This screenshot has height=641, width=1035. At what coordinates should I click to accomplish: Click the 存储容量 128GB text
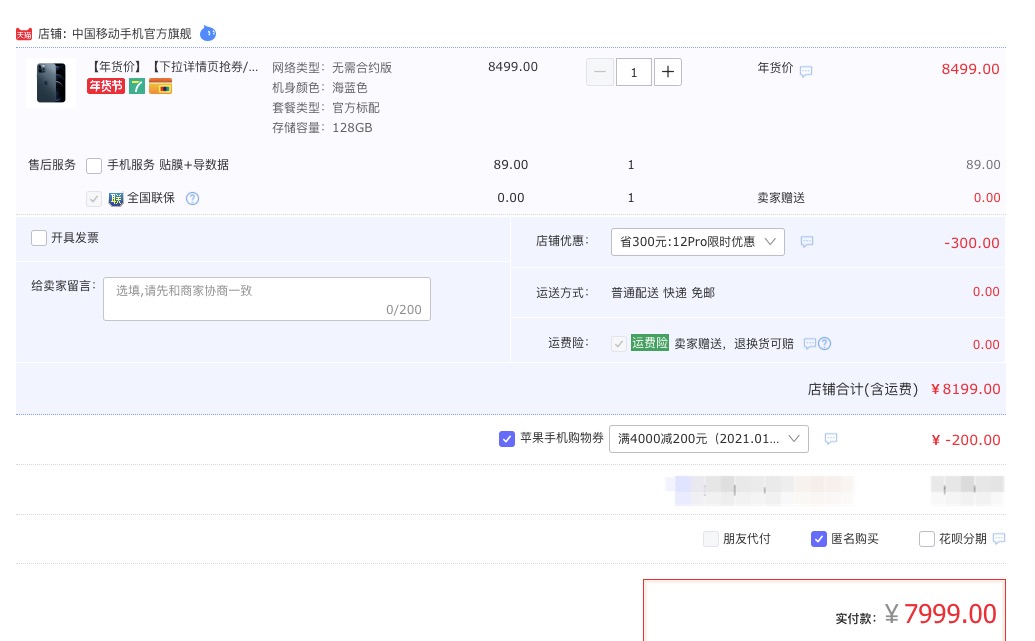coord(322,127)
